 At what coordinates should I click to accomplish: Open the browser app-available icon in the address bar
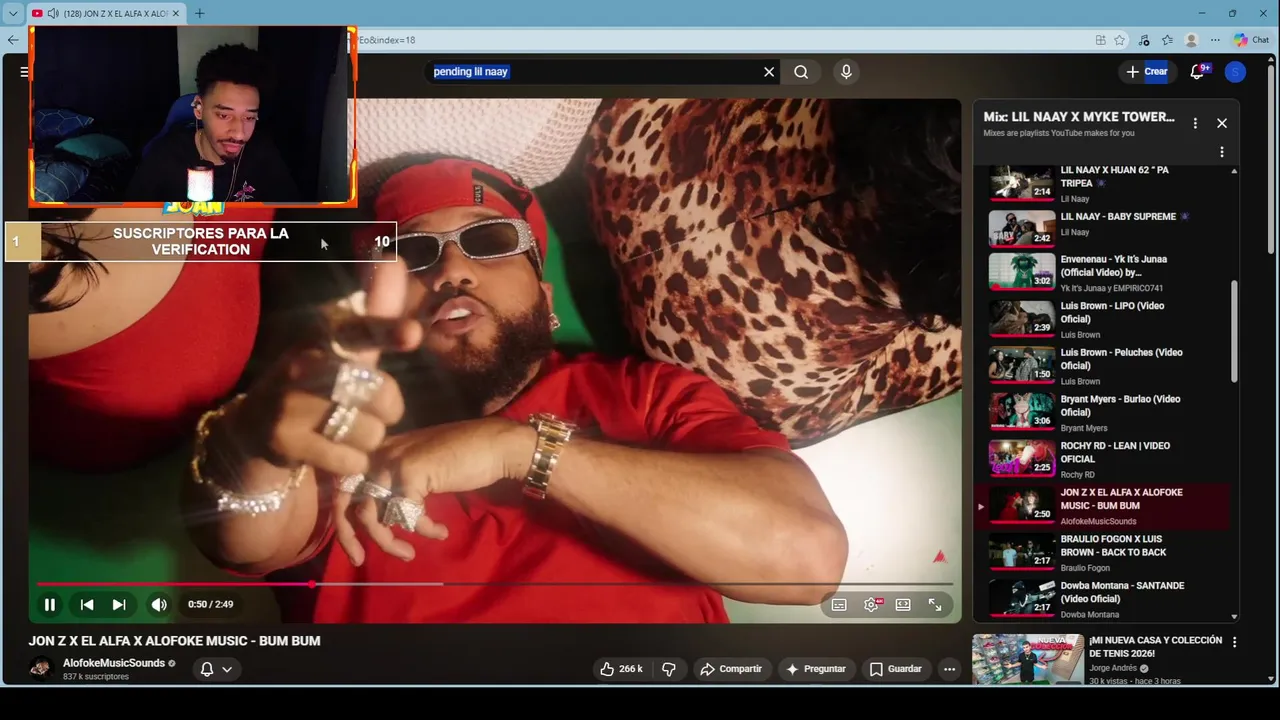point(1100,40)
